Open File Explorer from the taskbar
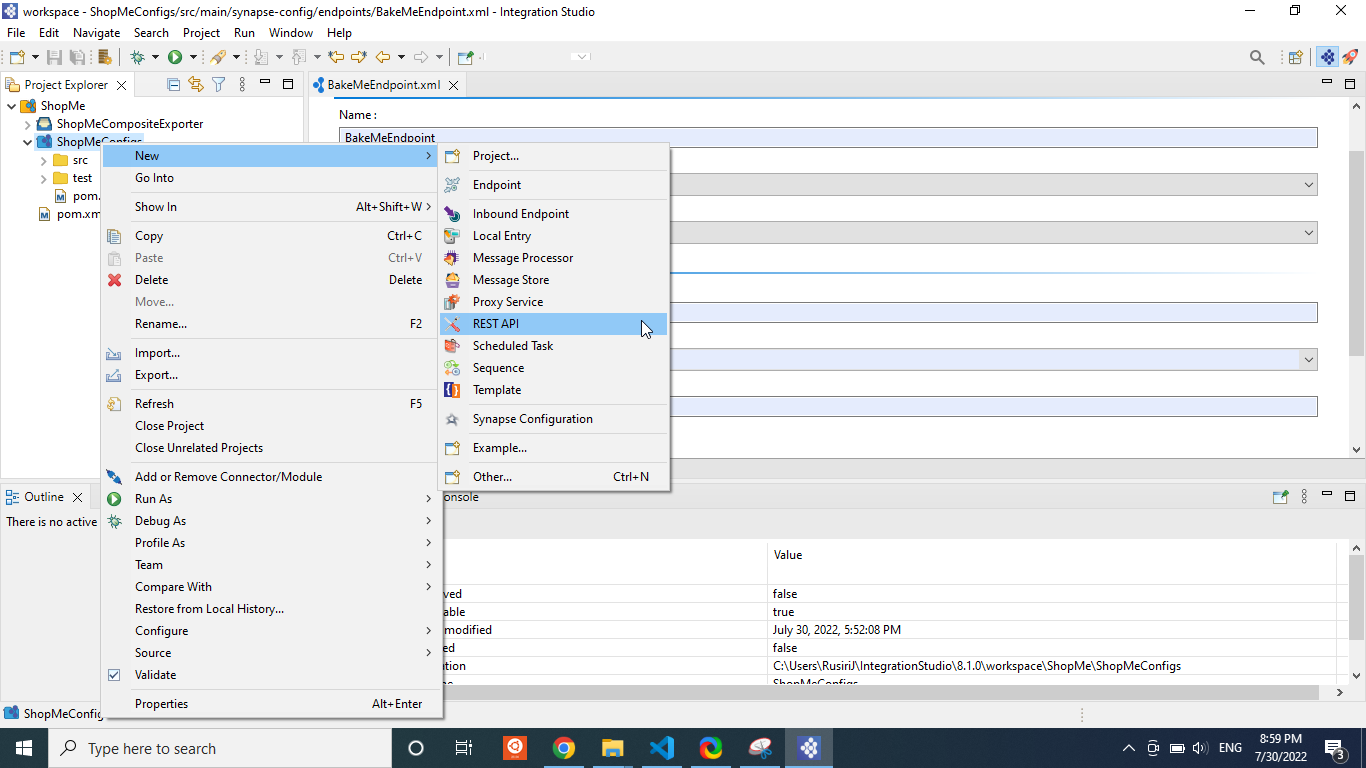This screenshot has height=768, width=1366. [x=613, y=748]
